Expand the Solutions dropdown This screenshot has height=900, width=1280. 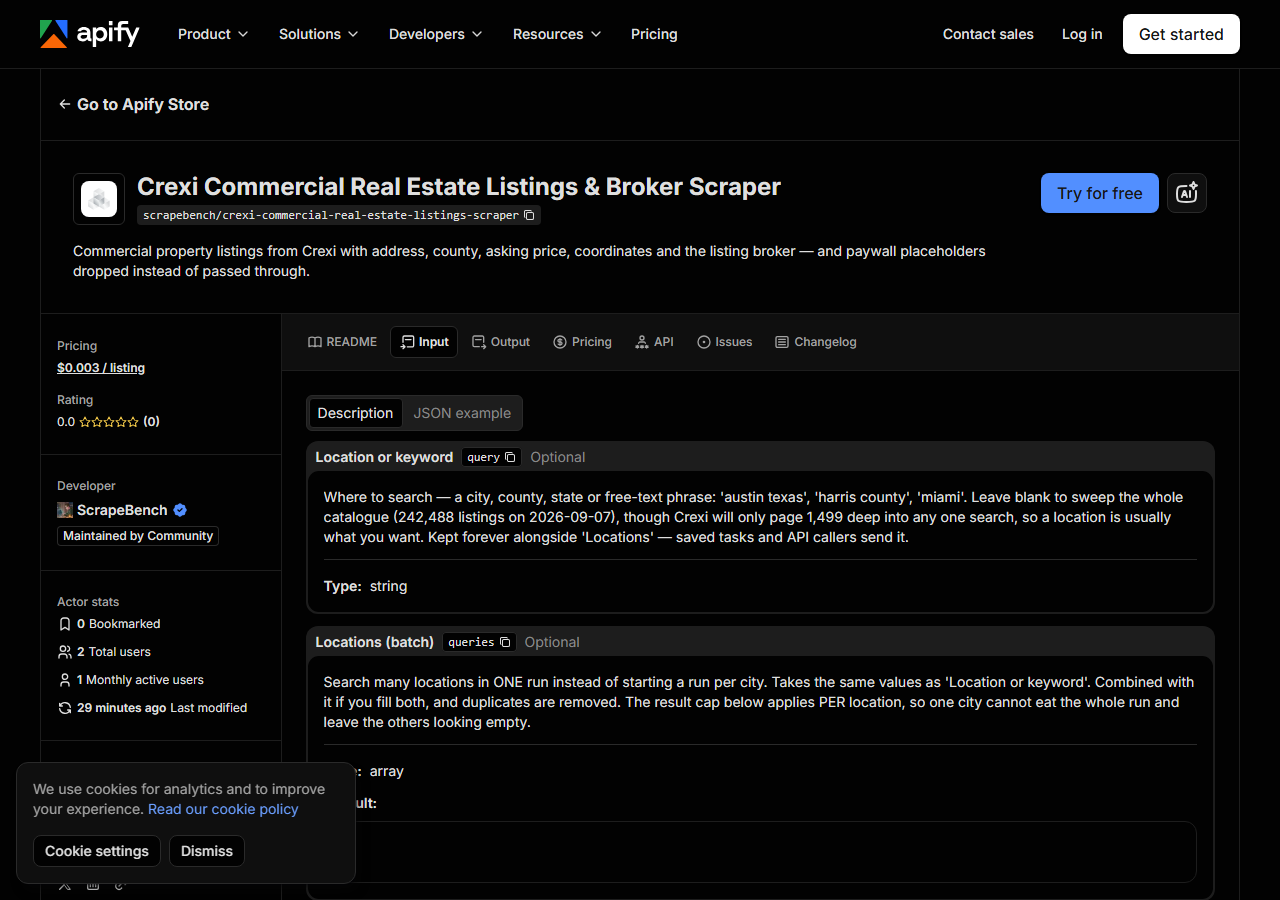click(x=318, y=34)
